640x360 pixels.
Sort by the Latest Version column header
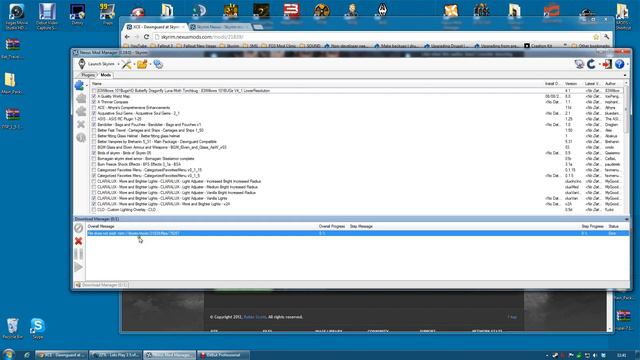[593, 84]
